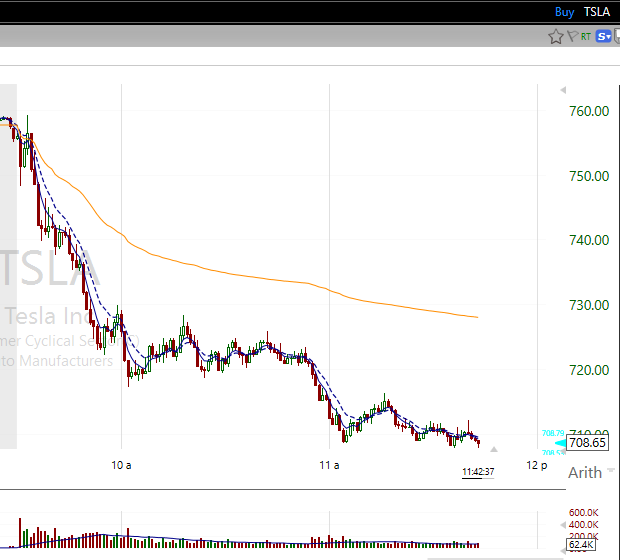Click the 730.00 price axis label
Image resolution: width=620 pixels, height=560 pixels.
coord(589,305)
